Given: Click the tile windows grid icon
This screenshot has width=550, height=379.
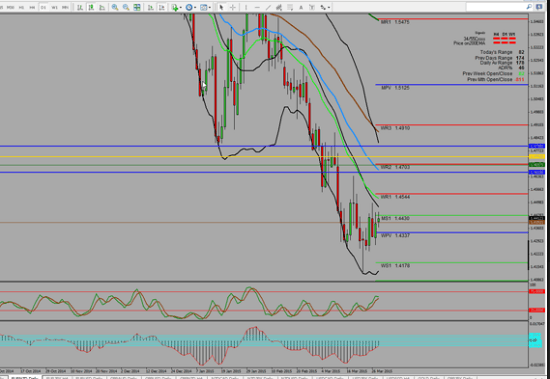Looking at the screenshot, I should pyautogui.click(x=137, y=7).
